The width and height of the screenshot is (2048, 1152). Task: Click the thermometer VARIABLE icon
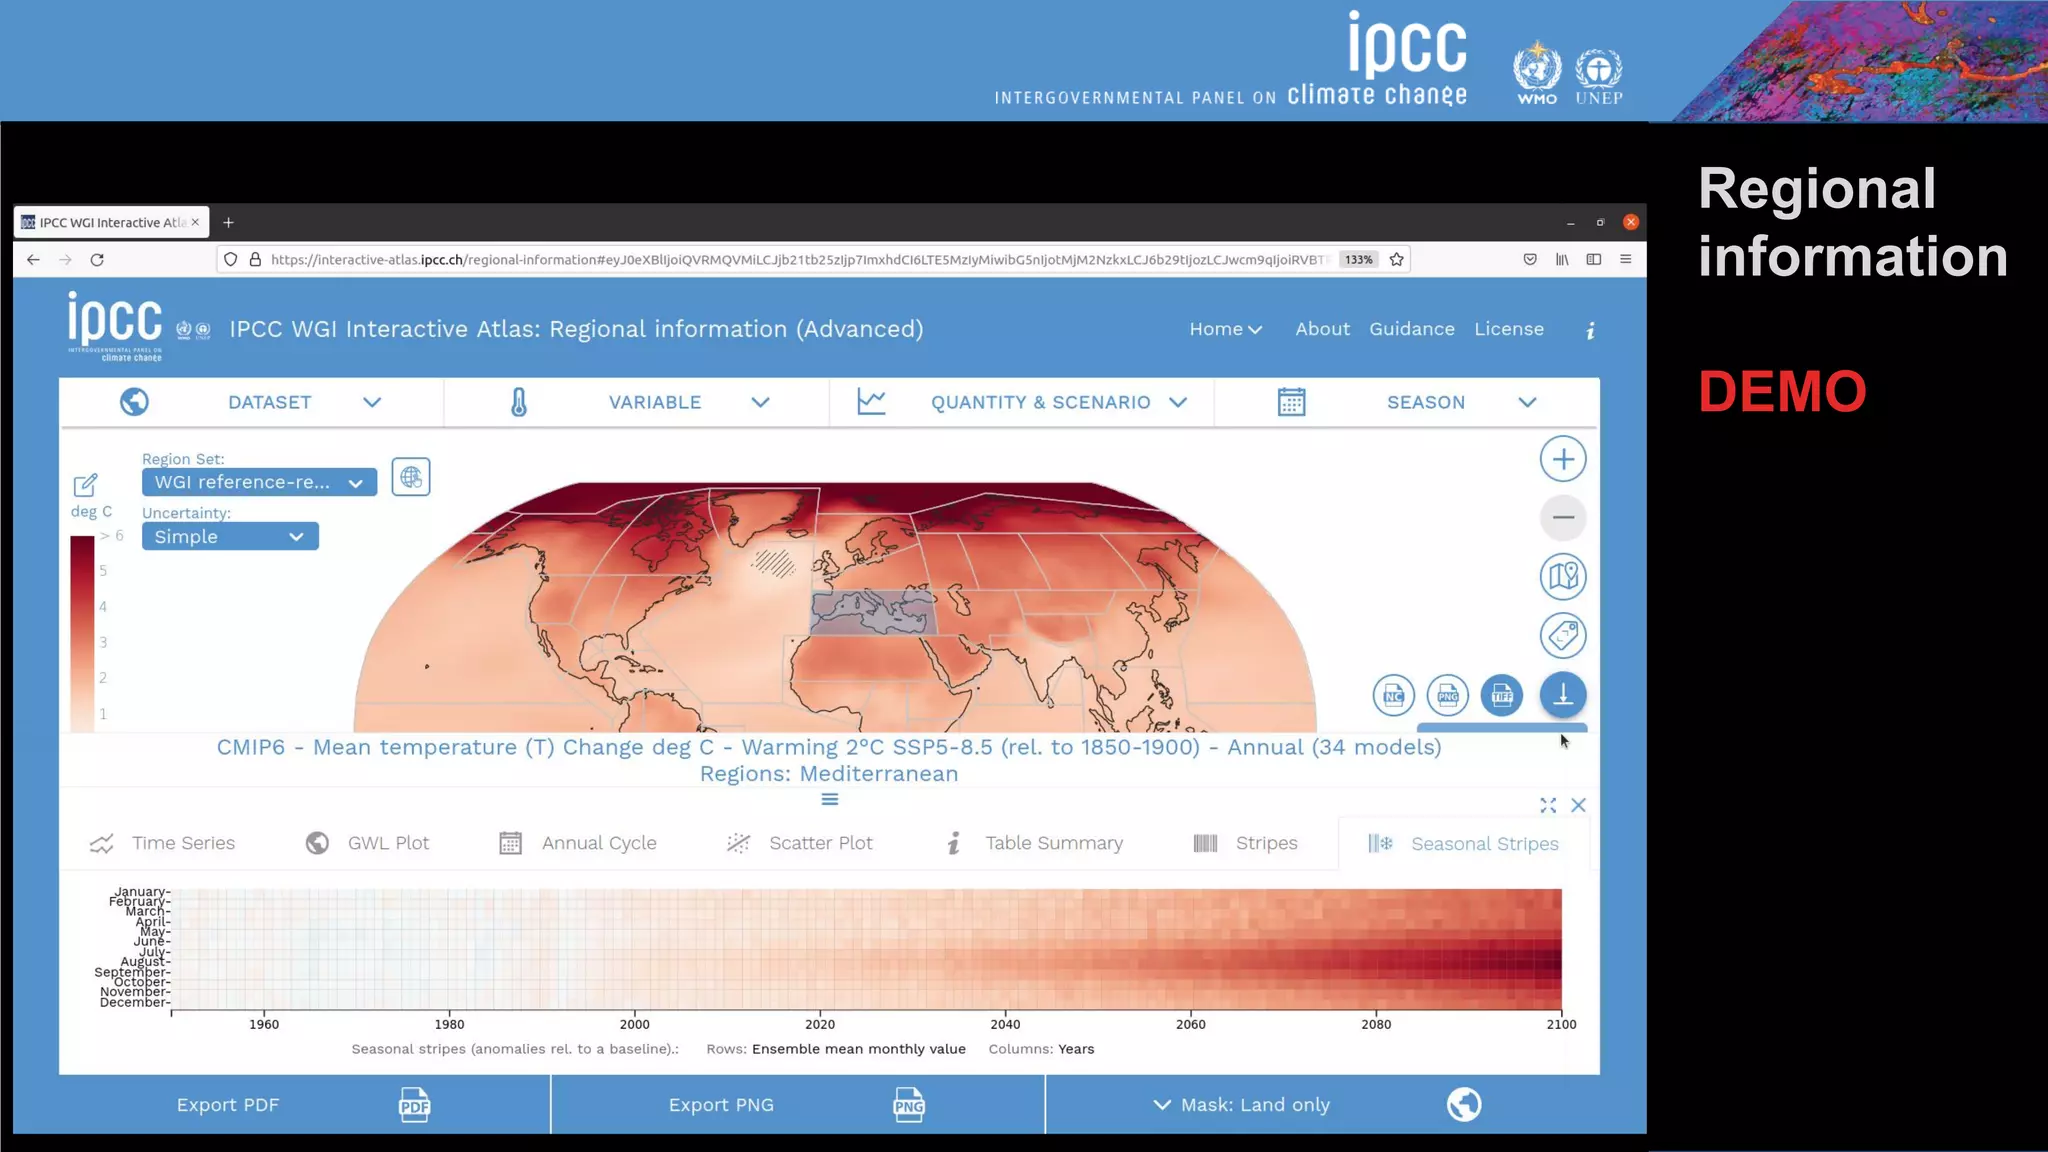pos(519,402)
